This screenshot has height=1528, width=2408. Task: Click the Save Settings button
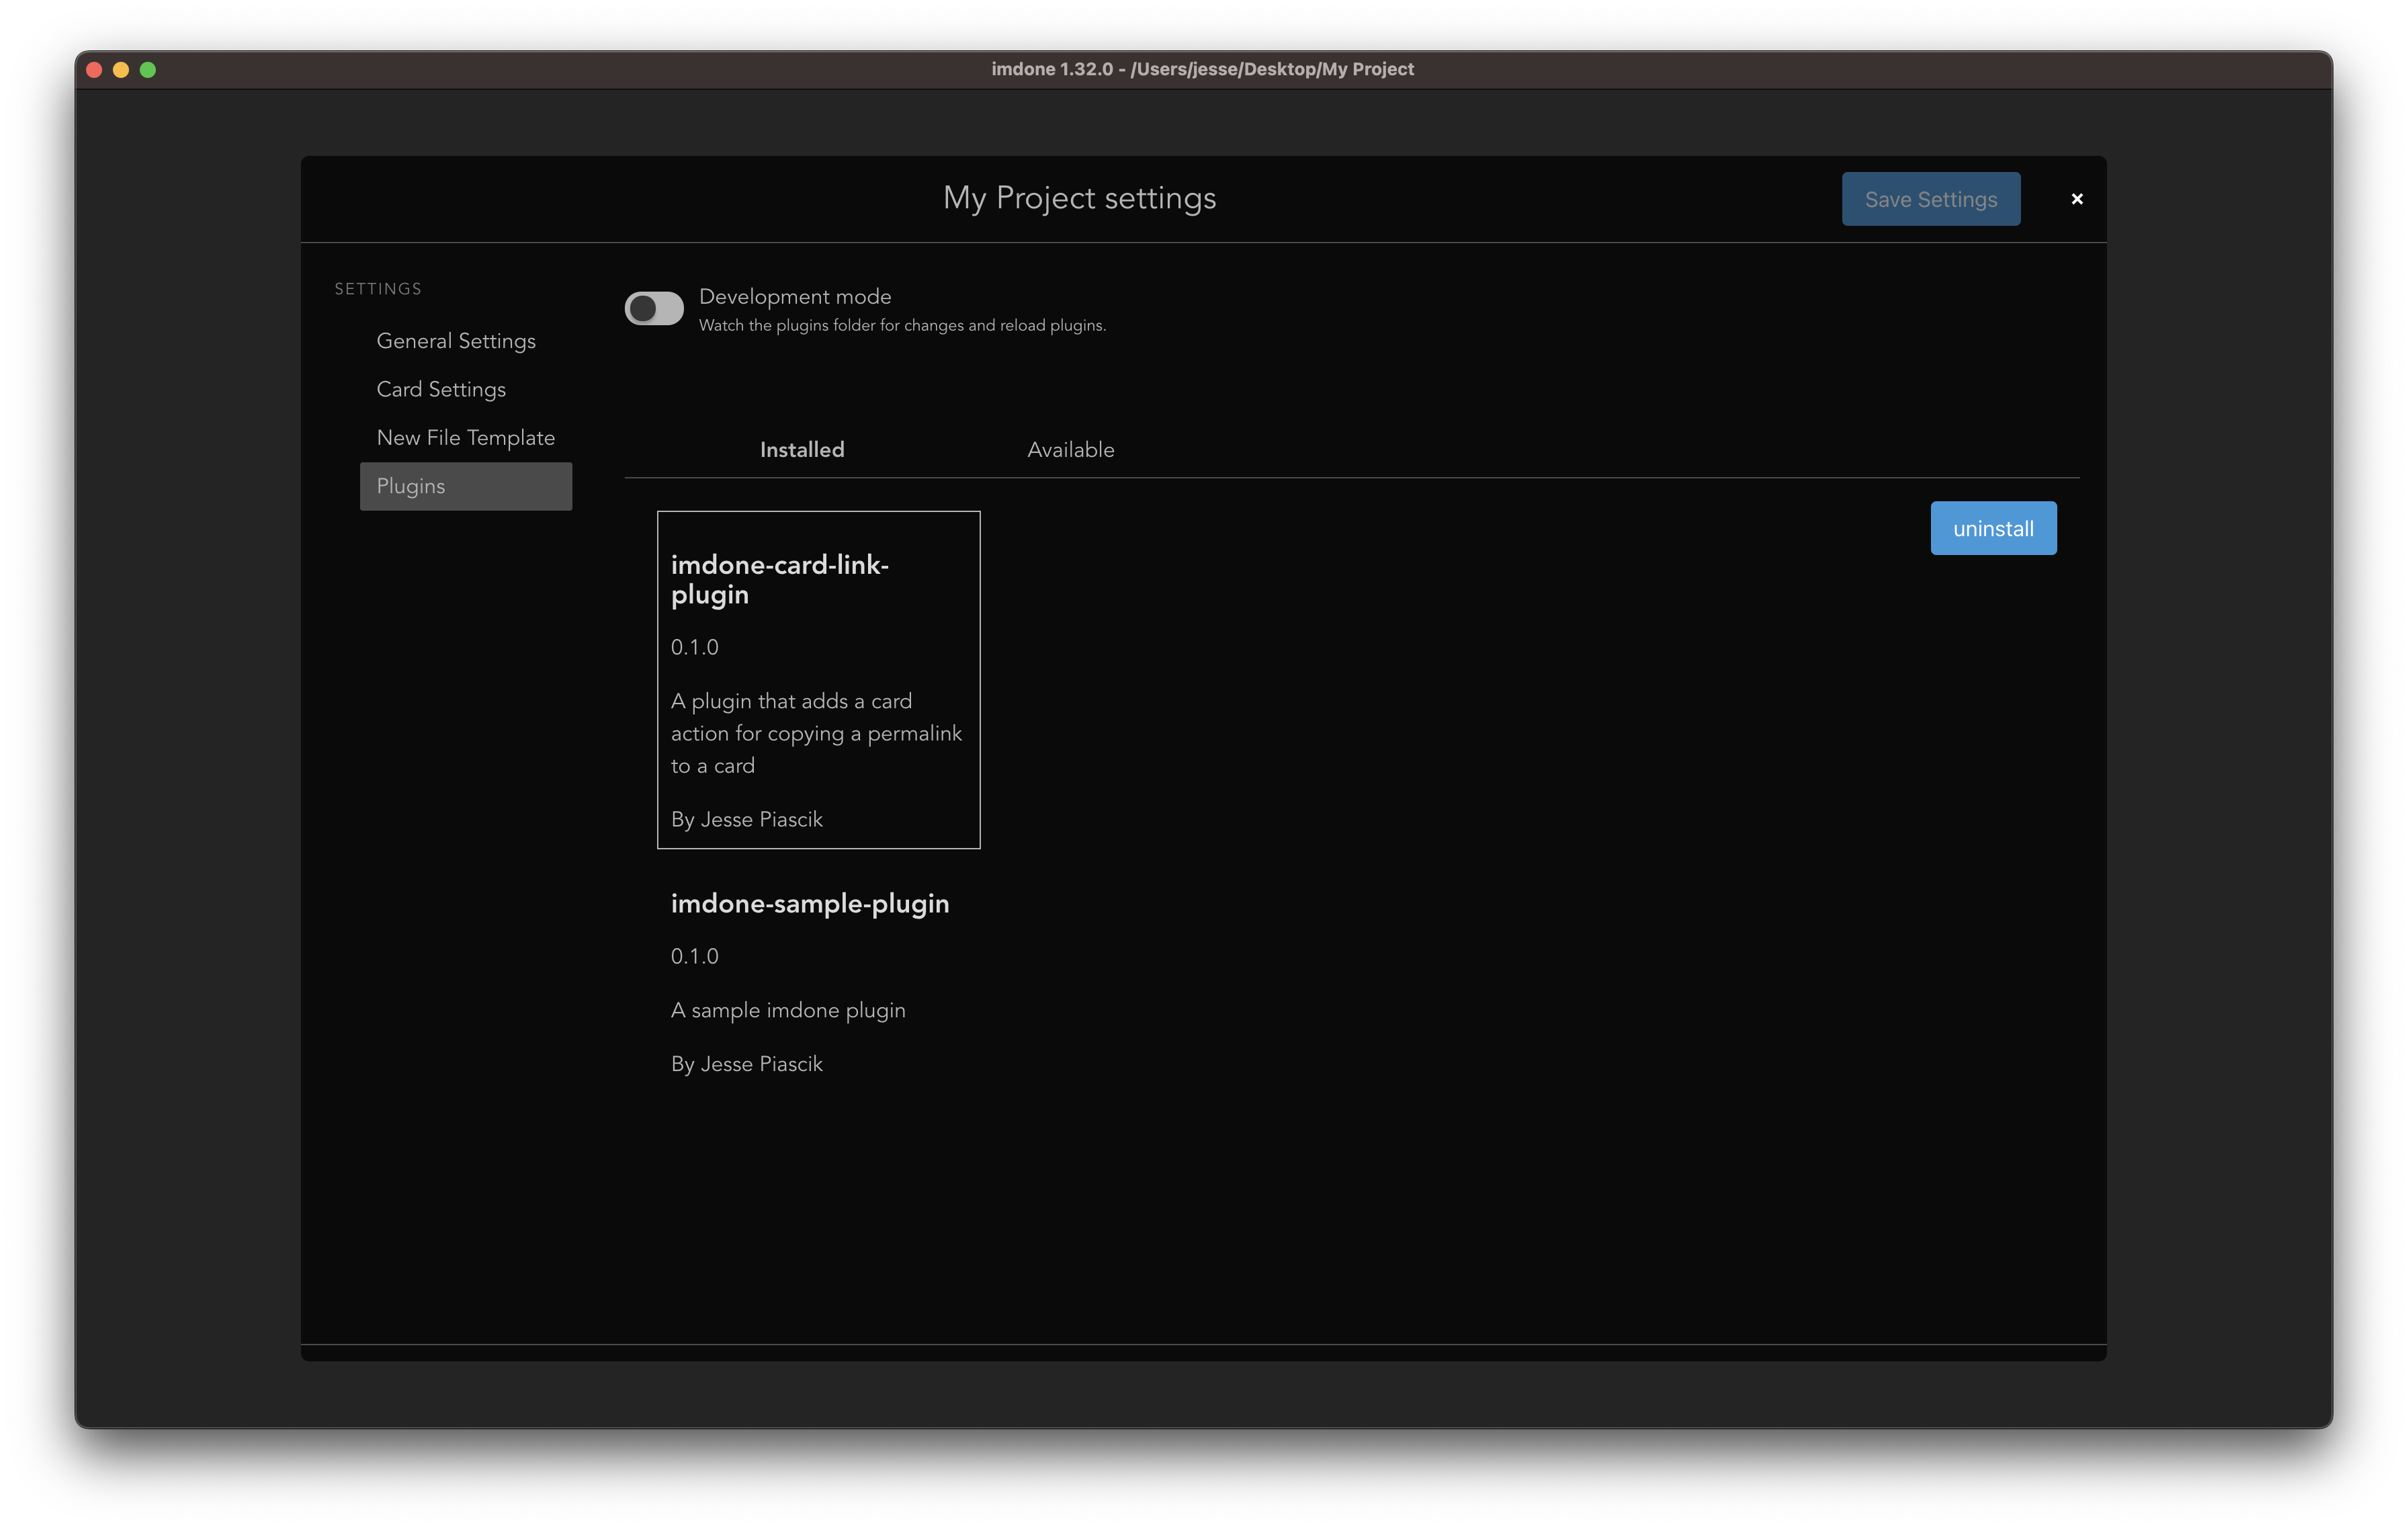pos(1930,199)
